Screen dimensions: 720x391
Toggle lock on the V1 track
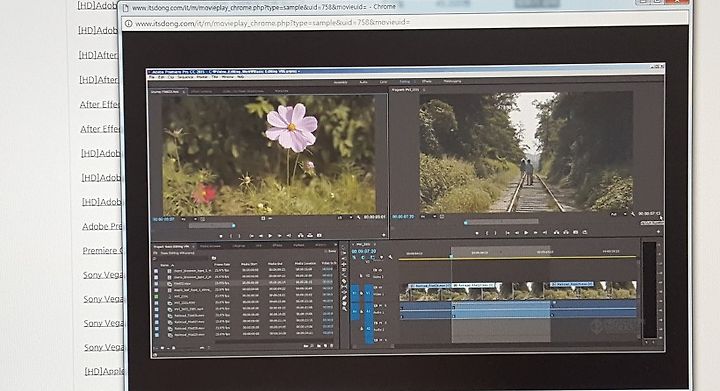[361, 293]
